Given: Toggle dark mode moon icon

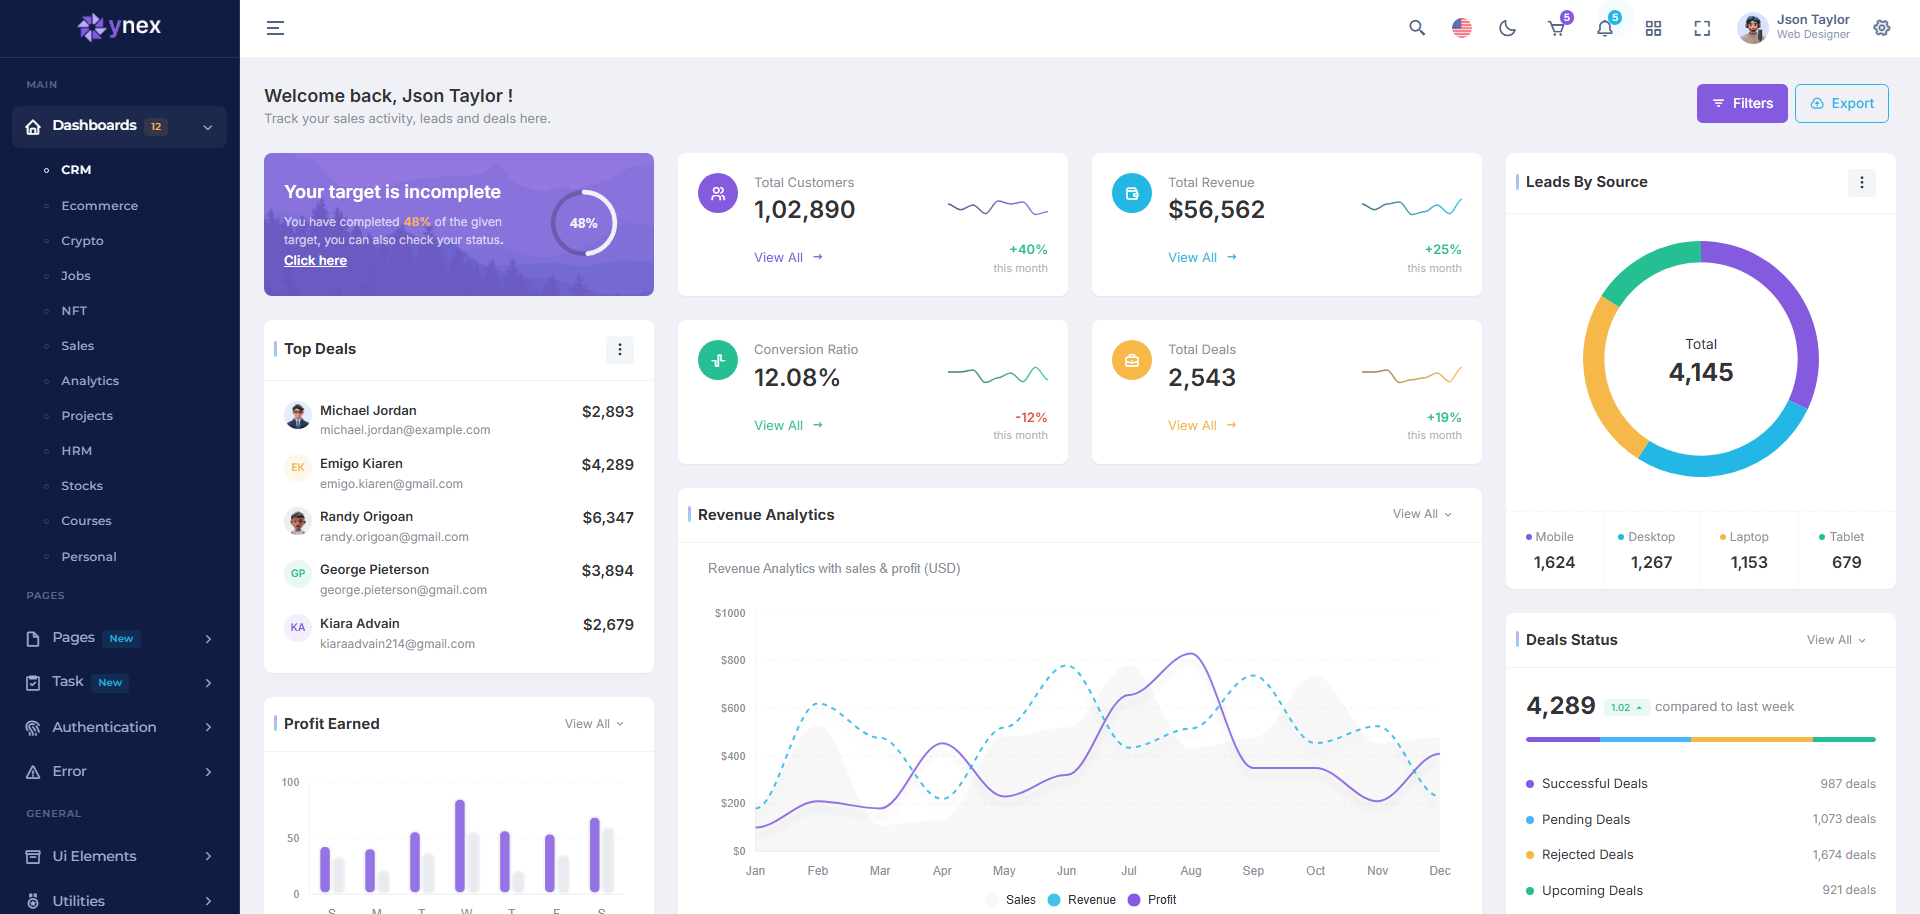Looking at the screenshot, I should coord(1508,28).
